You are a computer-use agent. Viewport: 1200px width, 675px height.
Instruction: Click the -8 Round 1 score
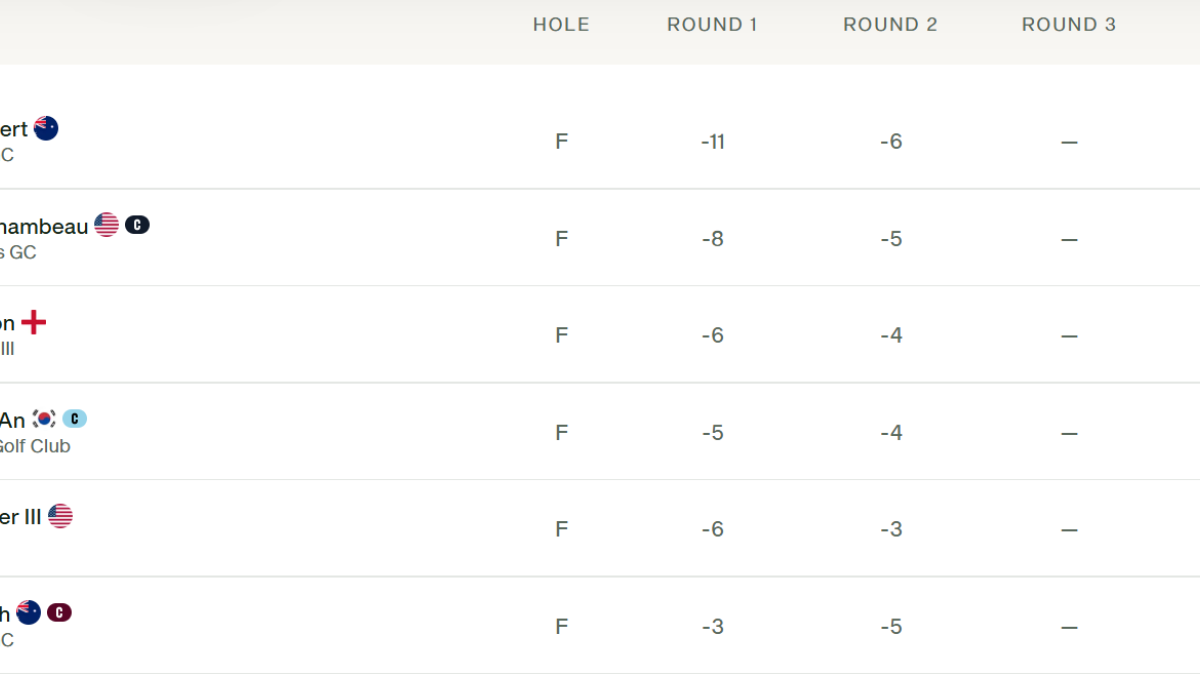[x=712, y=239]
